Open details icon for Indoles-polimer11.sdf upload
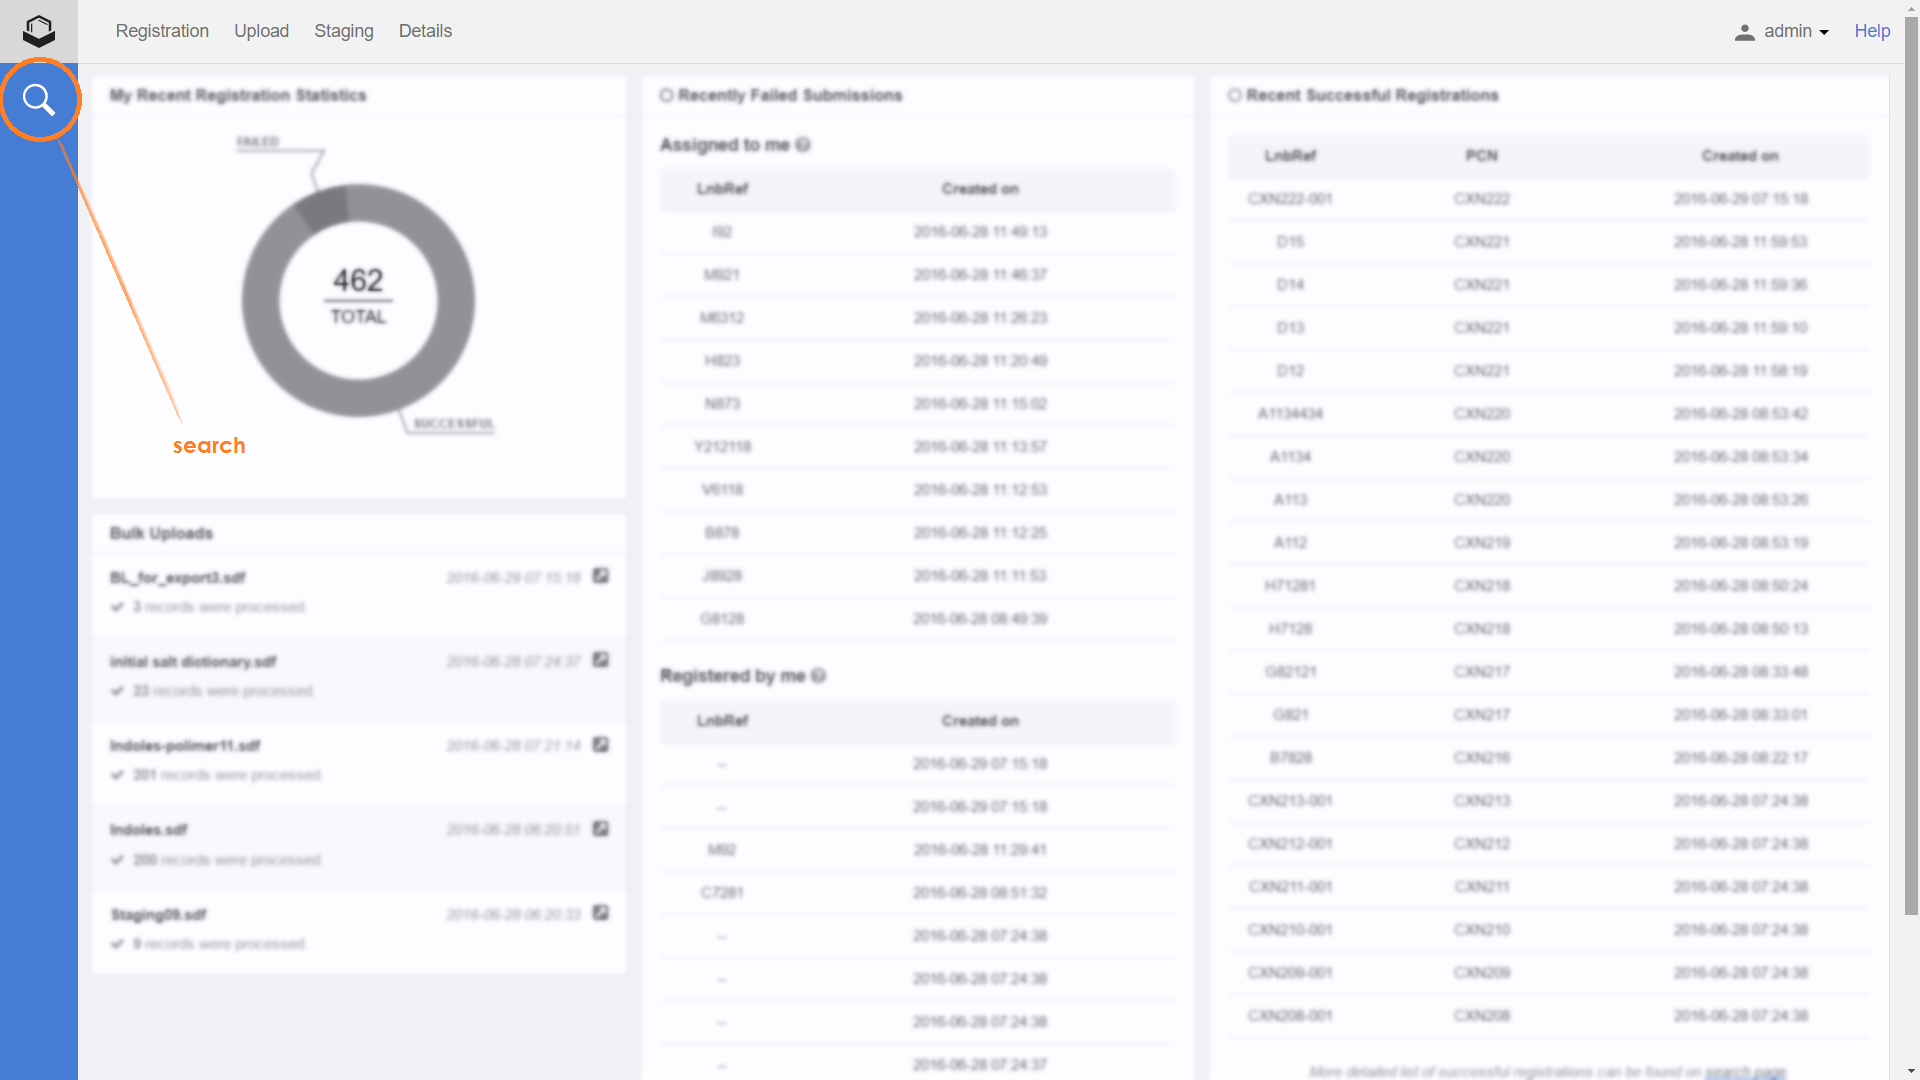The width and height of the screenshot is (1920, 1080). pos(601,745)
